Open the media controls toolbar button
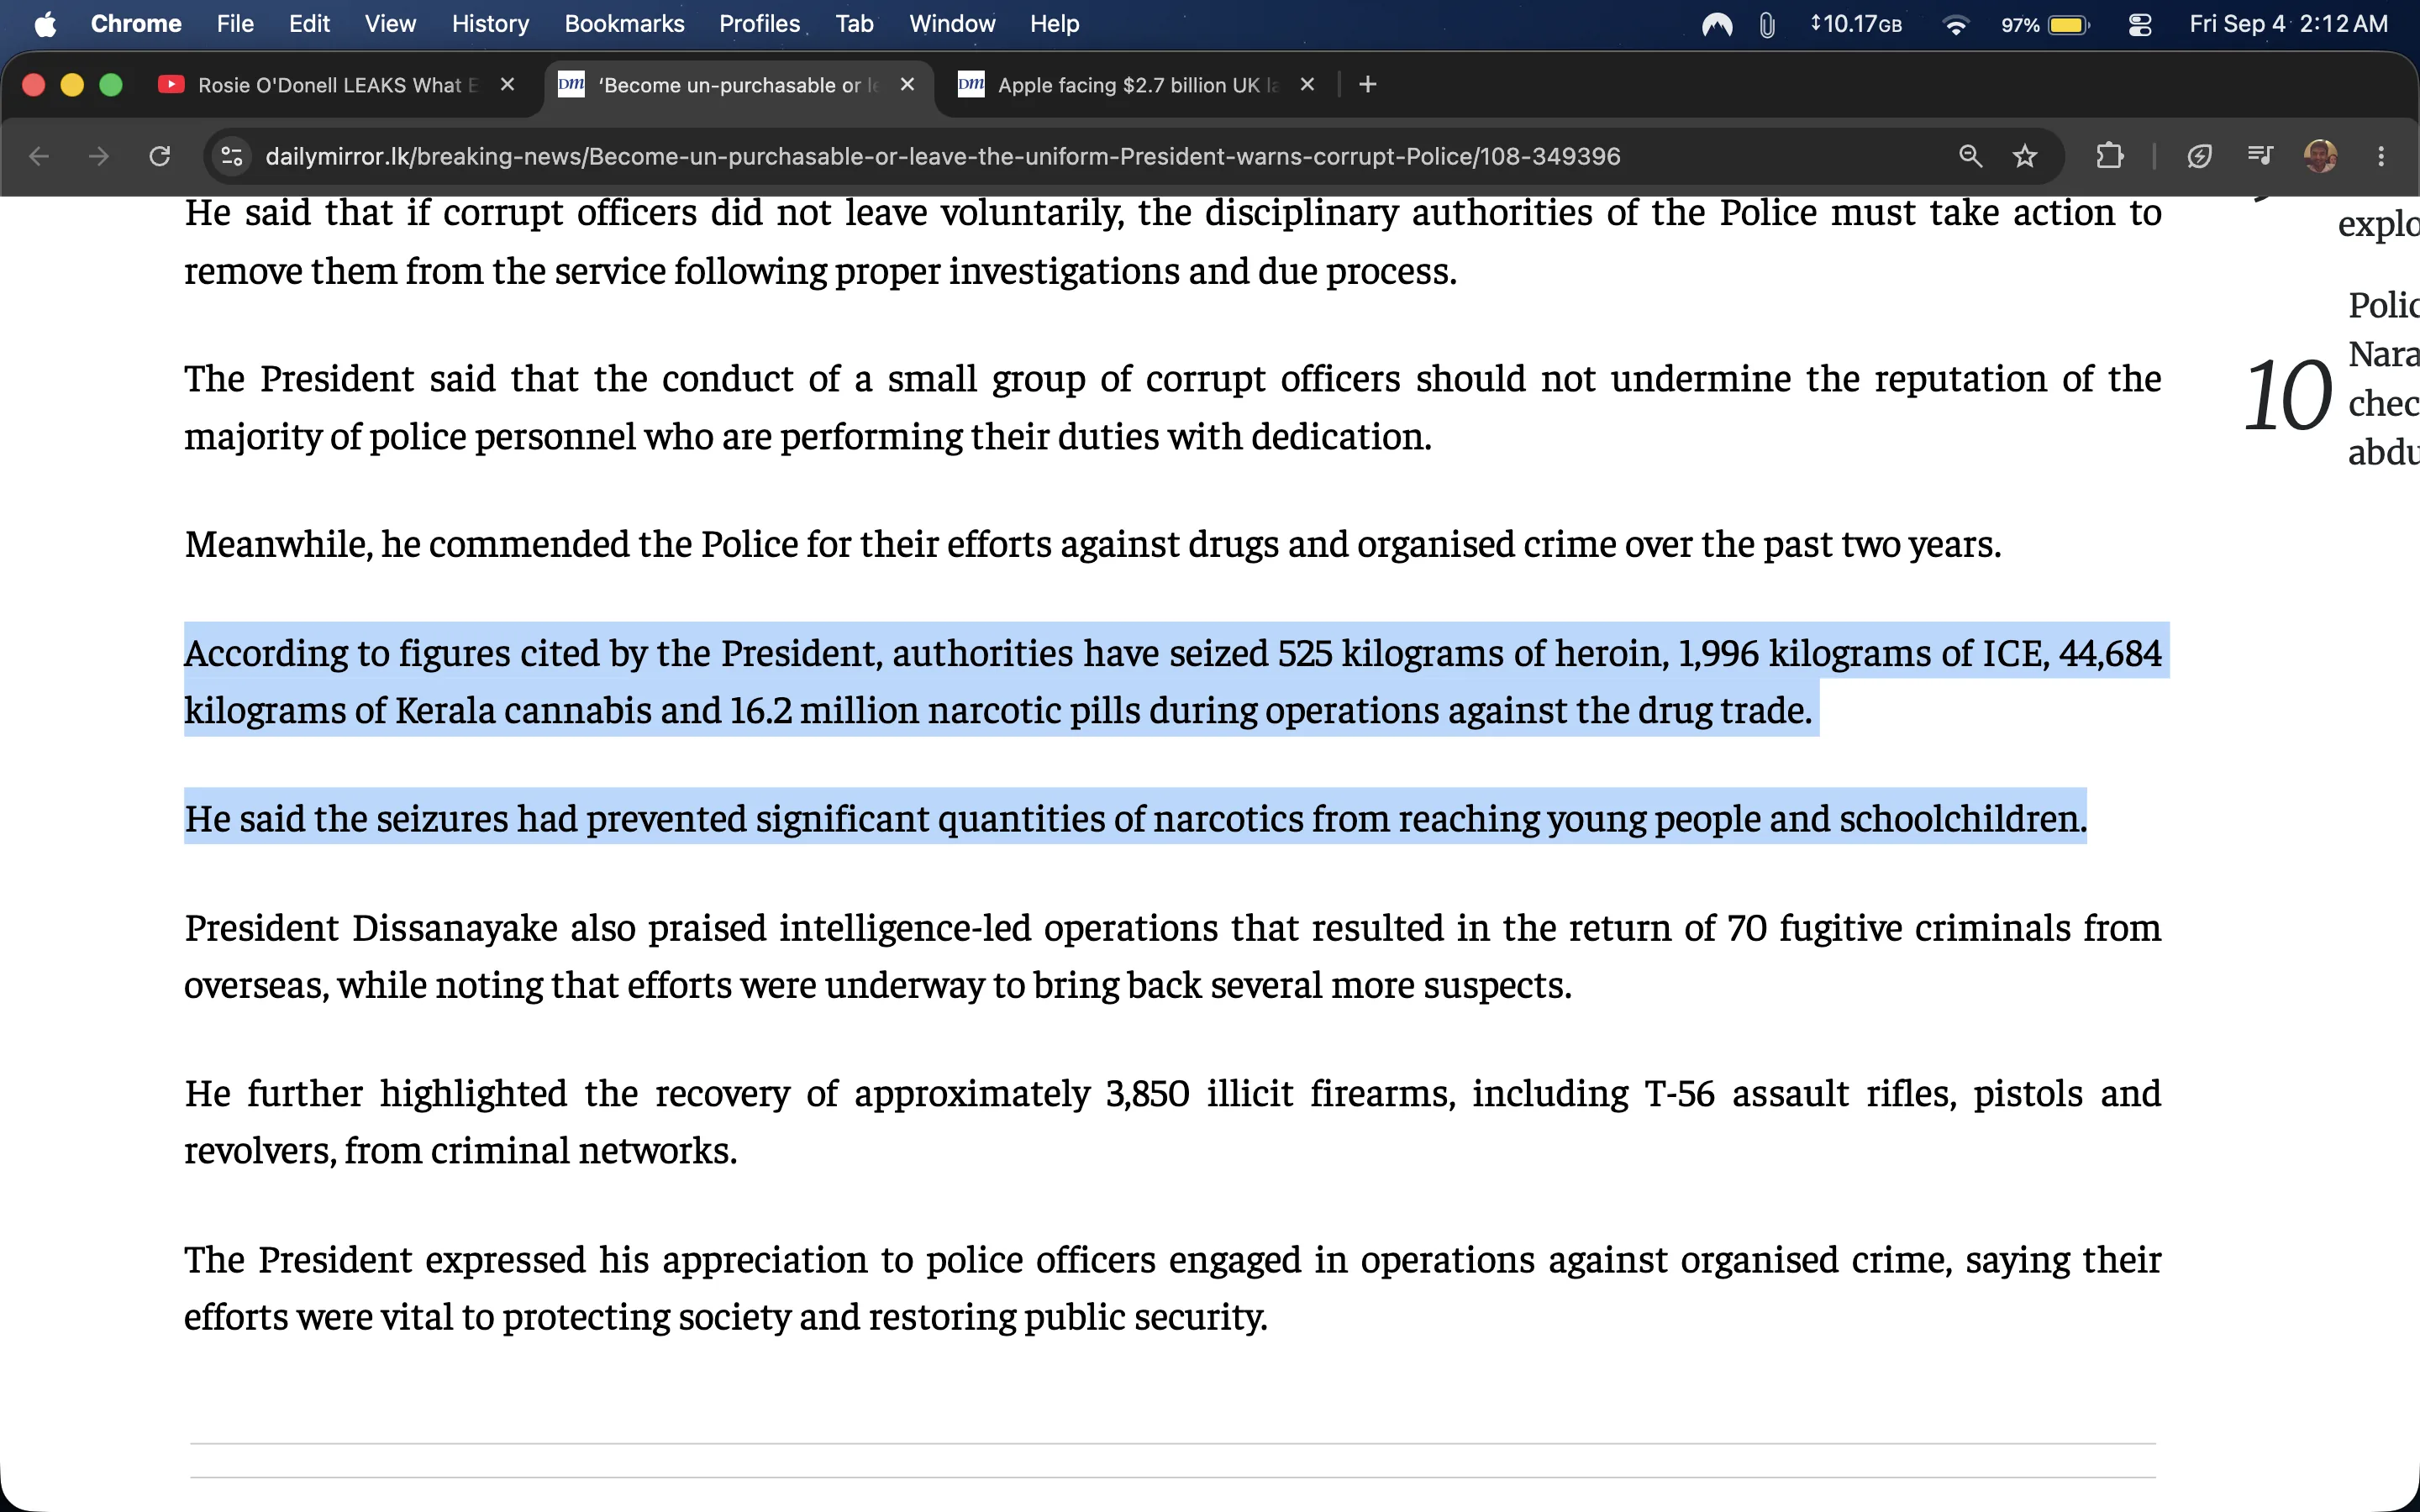This screenshot has width=2420, height=1512. click(x=2260, y=156)
